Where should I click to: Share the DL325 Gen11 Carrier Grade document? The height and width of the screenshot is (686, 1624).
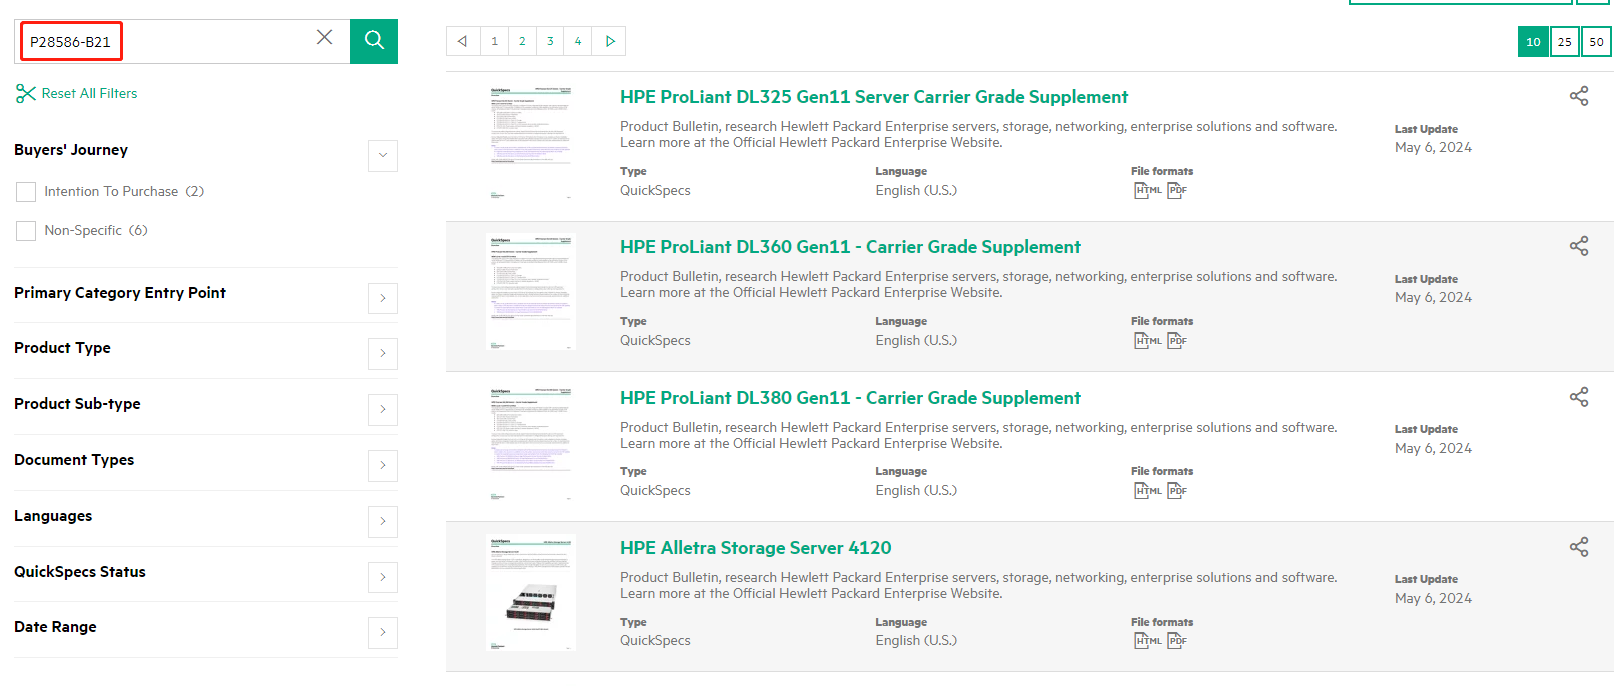coord(1578,96)
